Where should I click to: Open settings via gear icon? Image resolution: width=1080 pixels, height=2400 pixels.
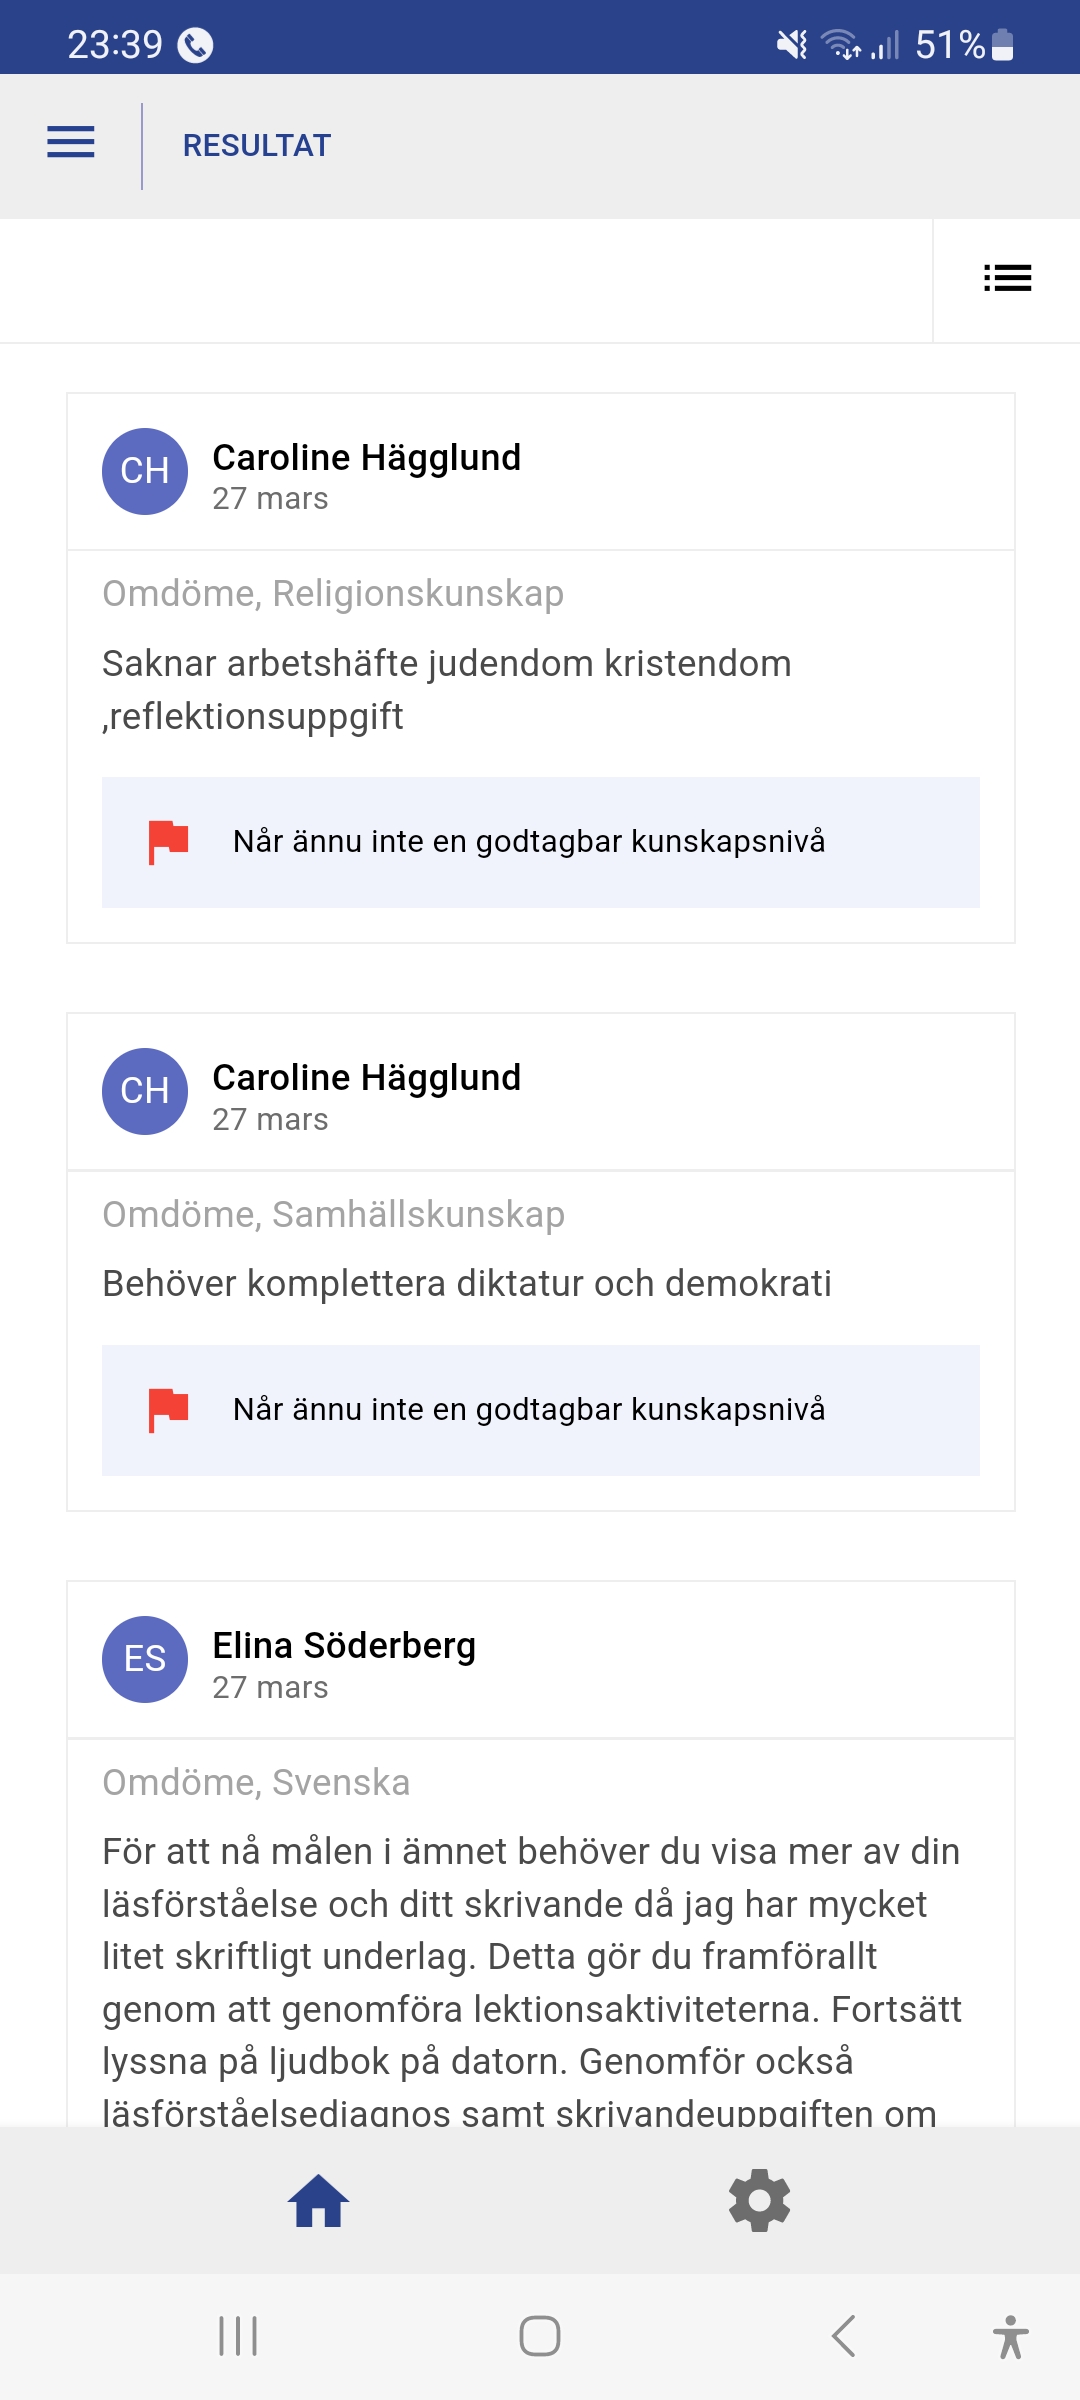click(759, 2200)
